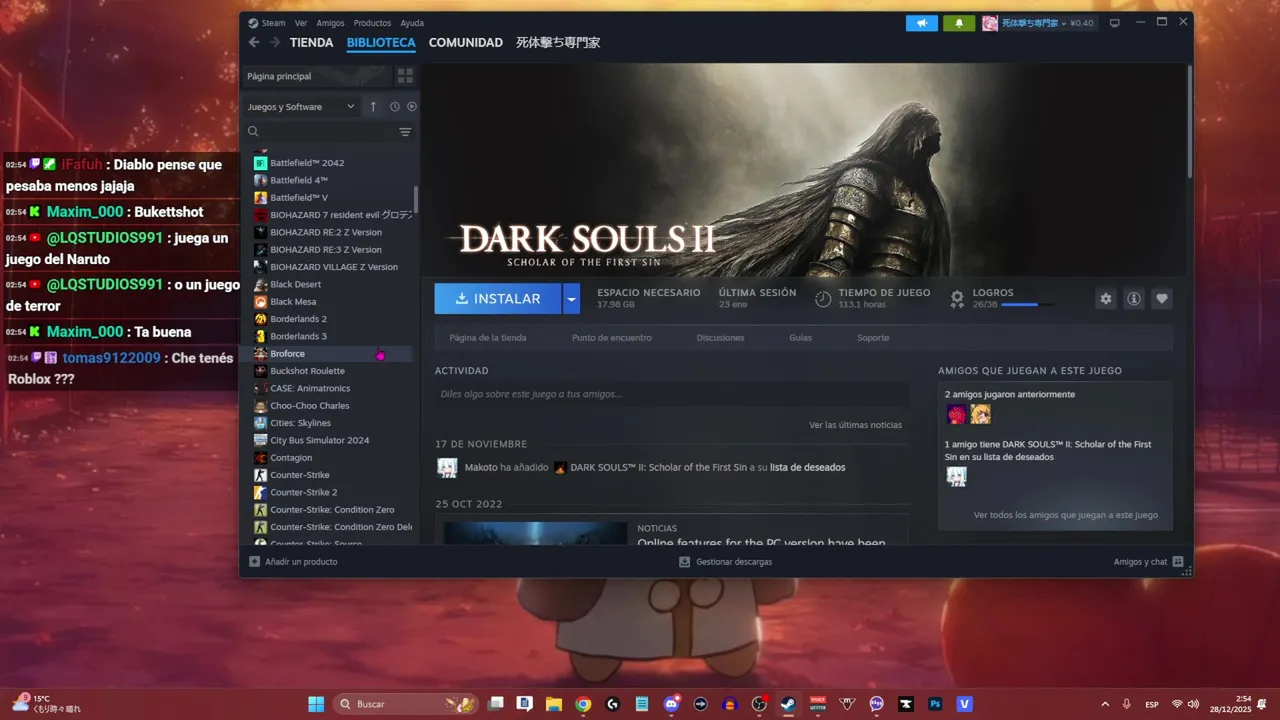Switch to Big Picture mode icon
This screenshot has height=720, width=1280.
point(1115,23)
